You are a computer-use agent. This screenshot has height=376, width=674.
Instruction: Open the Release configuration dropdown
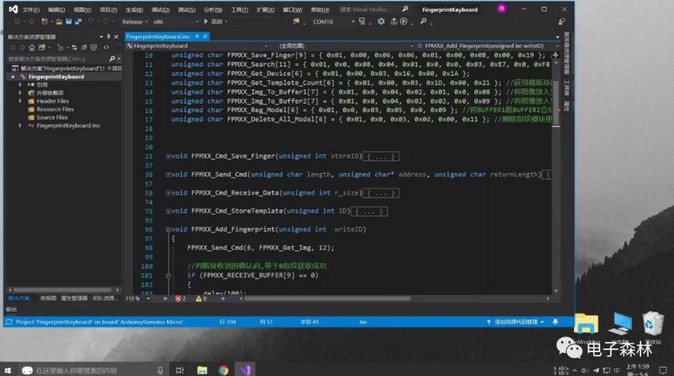(x=135, y=21)
